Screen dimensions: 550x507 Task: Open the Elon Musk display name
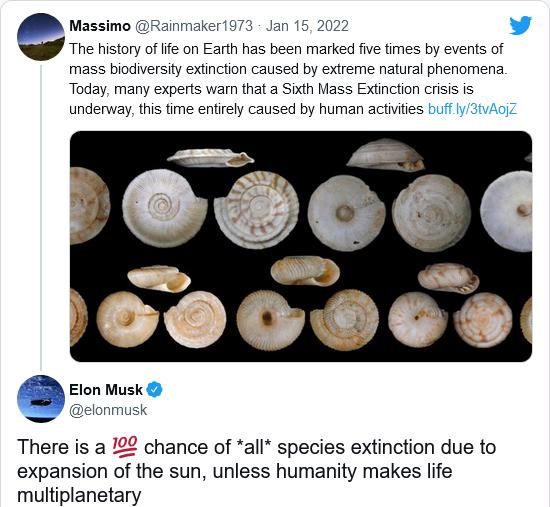[106, 390]
